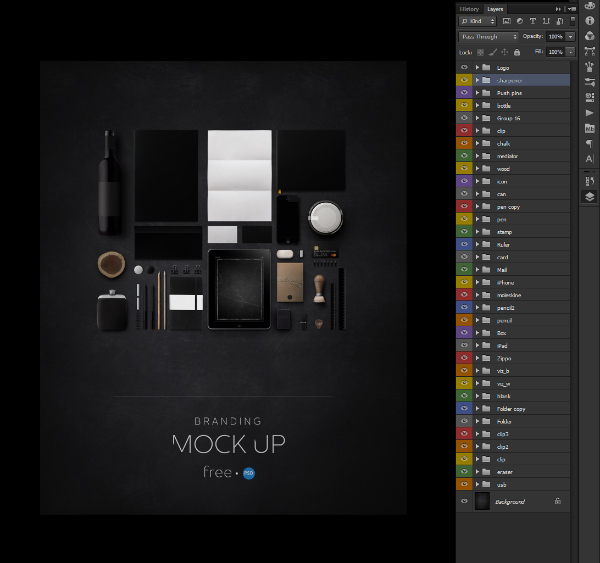Filter layers by type (T) icon
Image resolution: width=600 pixels, height=563 pixels.
533,21
